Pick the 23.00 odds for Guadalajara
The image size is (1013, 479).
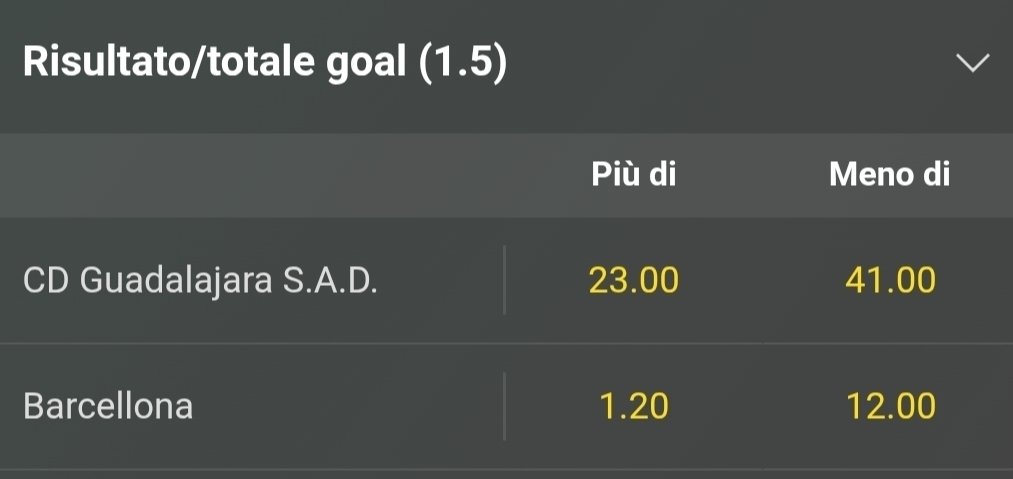[634, 281]
